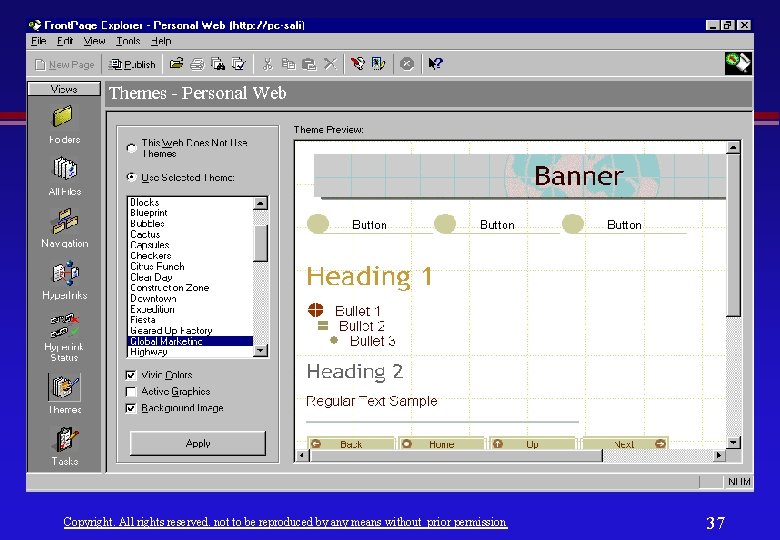Select the Highway theme
The height and width of the screenshot is (540, 780).
pyautogui.click(x=191, y=352)
